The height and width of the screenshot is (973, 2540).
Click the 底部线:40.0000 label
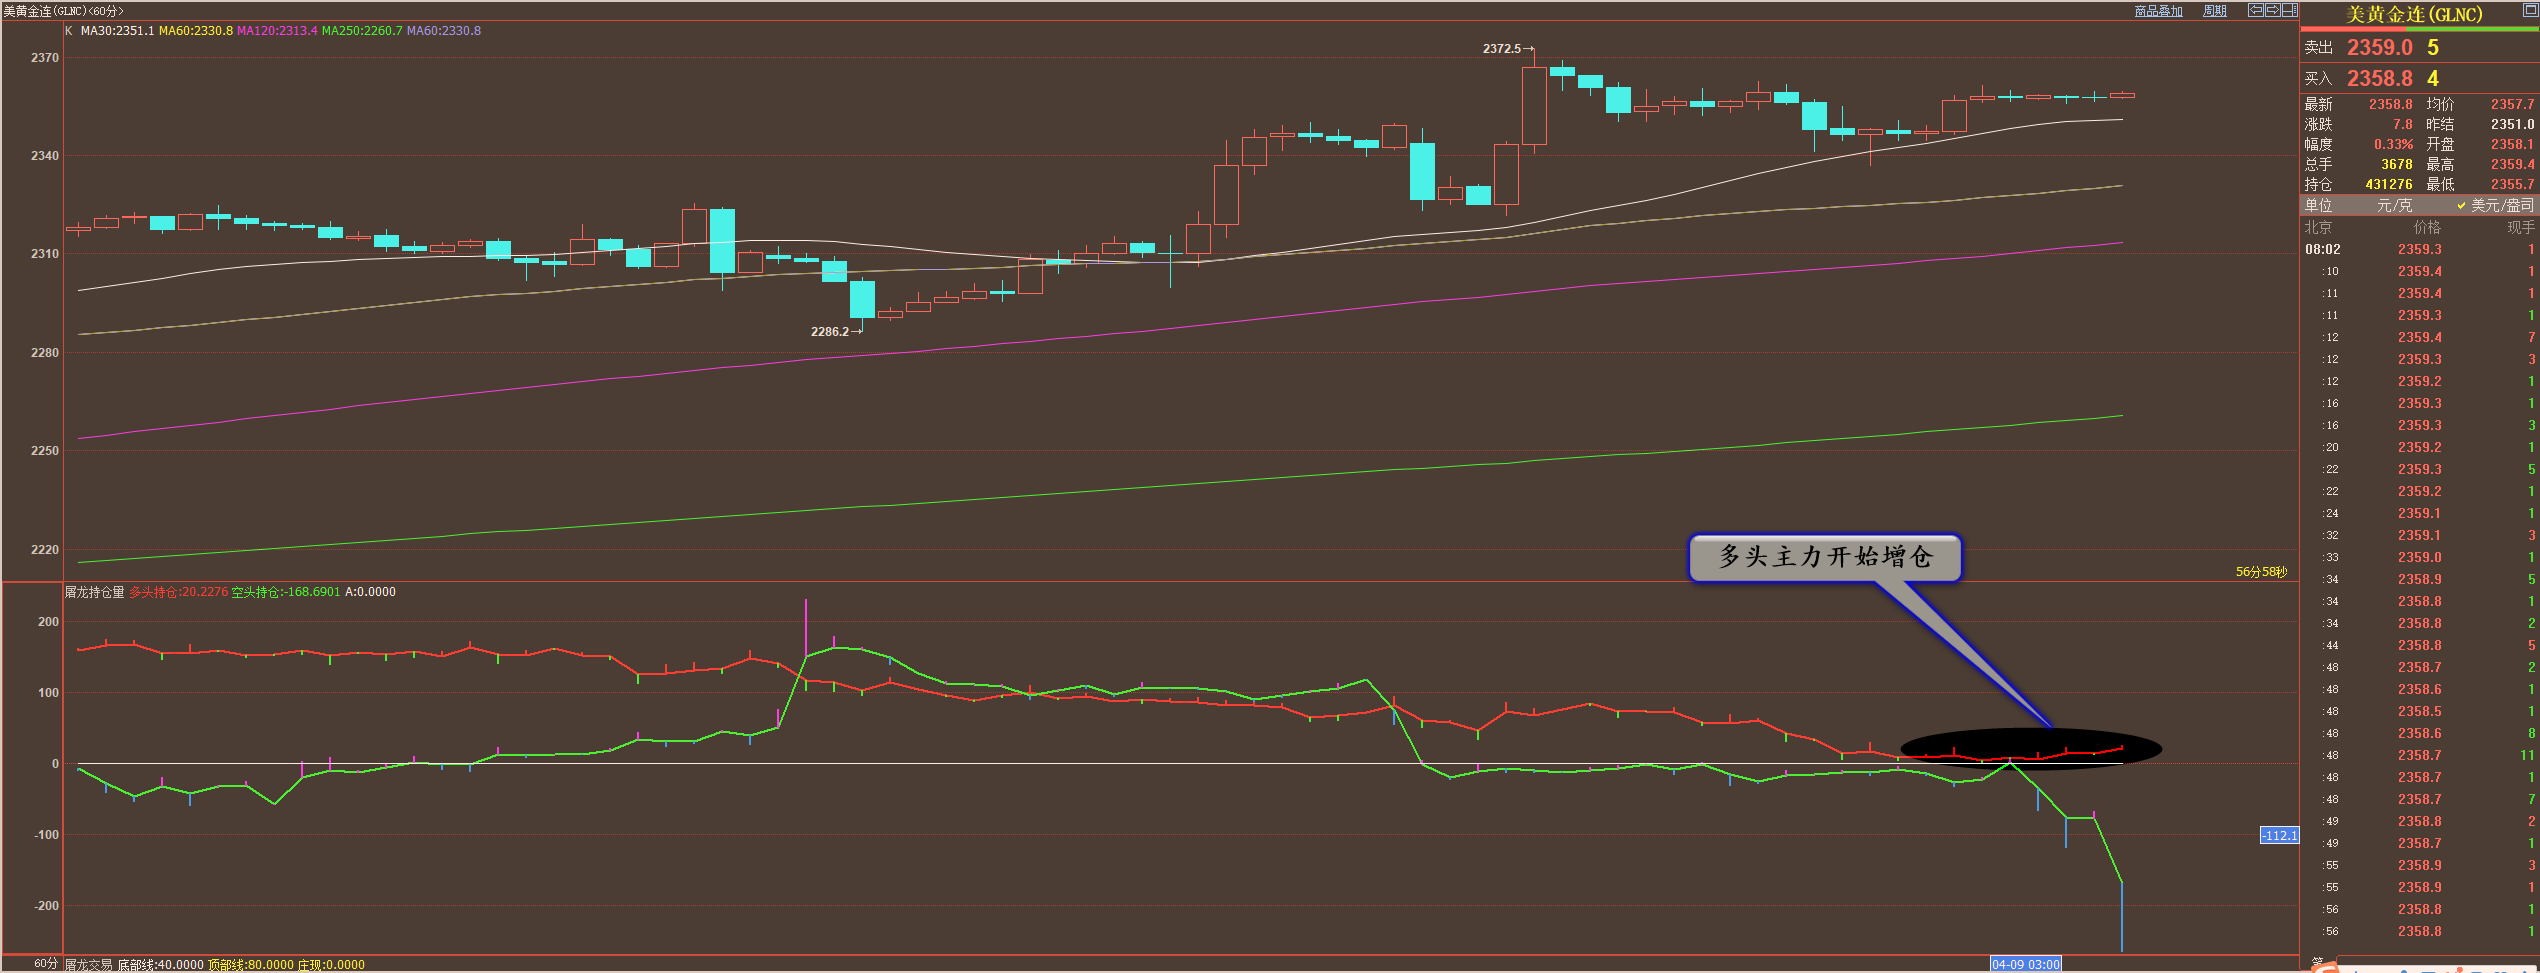pos(161,965)
